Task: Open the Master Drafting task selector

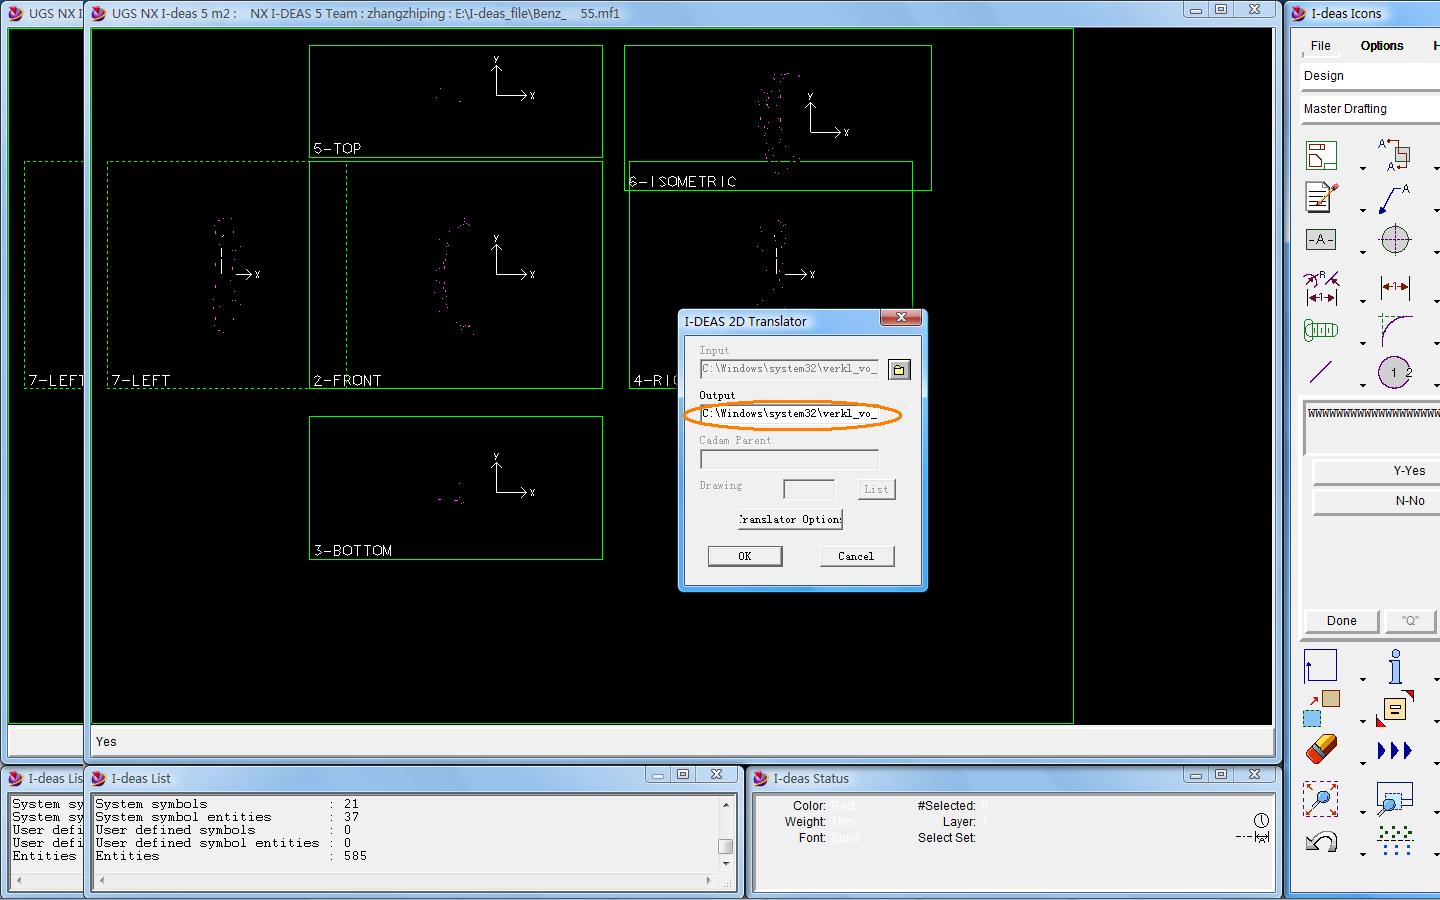Action: tap(1370, 109)
